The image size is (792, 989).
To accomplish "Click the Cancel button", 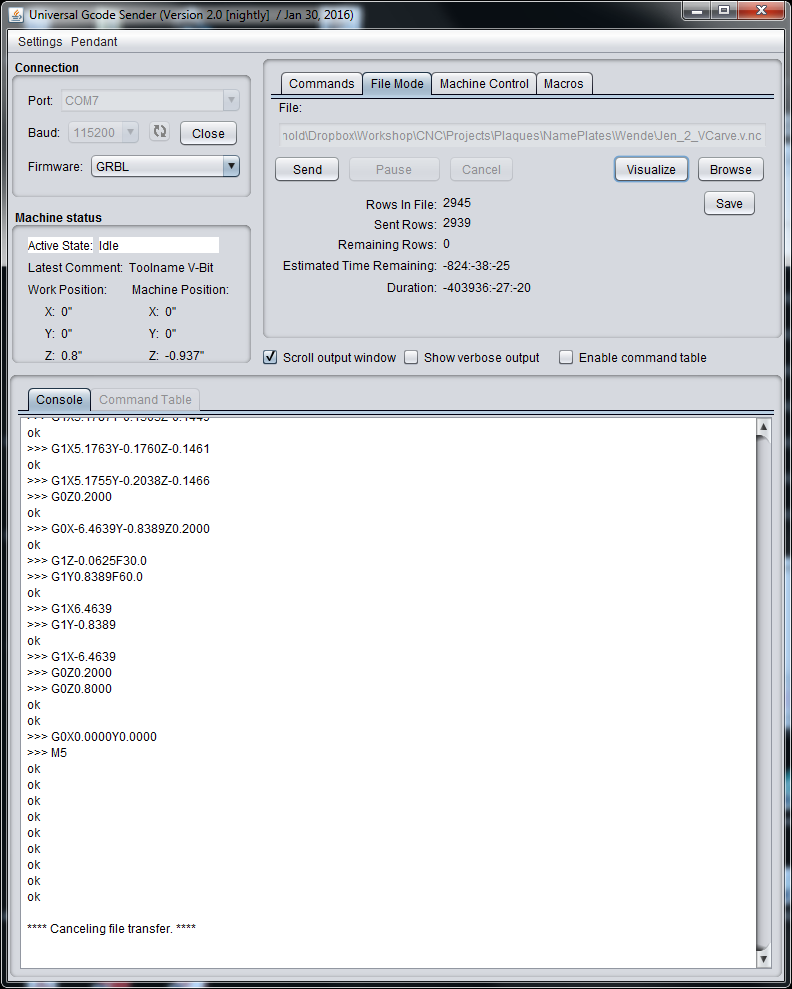I will (x=481, y=169).
